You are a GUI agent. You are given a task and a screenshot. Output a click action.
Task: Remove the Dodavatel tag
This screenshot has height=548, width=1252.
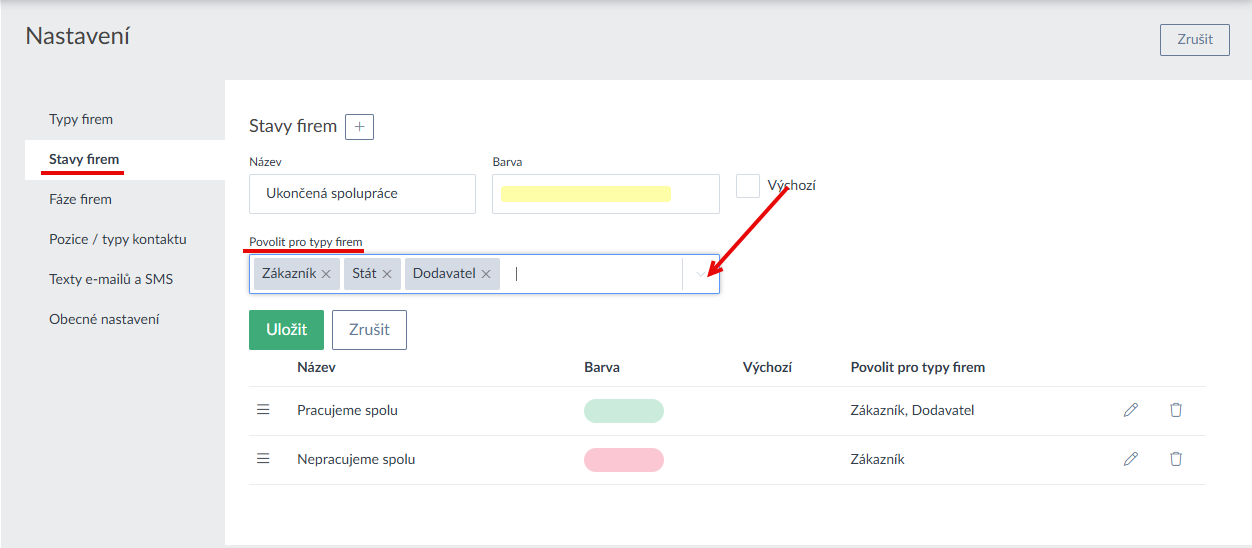(486, 274)
